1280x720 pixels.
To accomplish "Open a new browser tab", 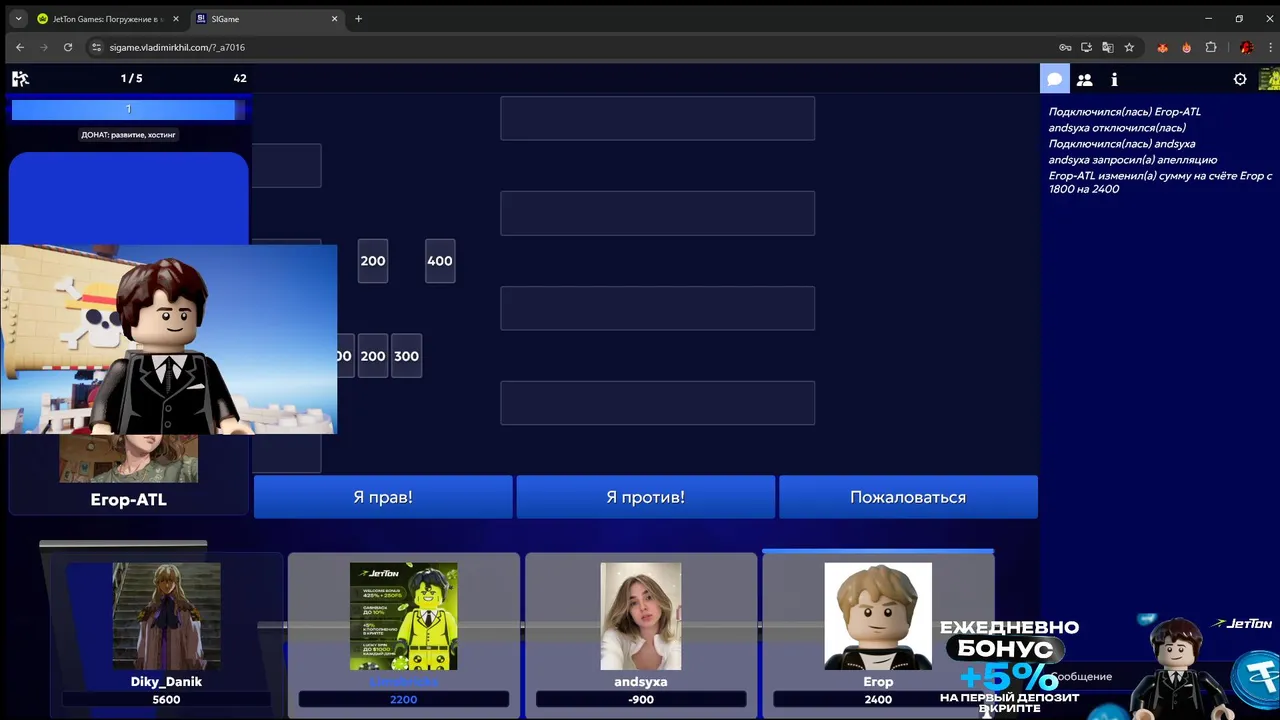I will click(x=358, y=19).
